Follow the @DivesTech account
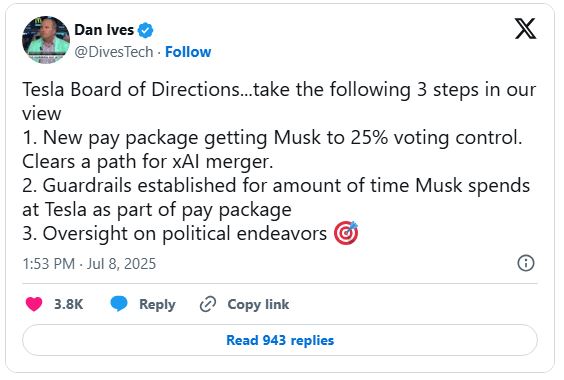This screenshot has width=564, height=380. (x=188, y=52)
